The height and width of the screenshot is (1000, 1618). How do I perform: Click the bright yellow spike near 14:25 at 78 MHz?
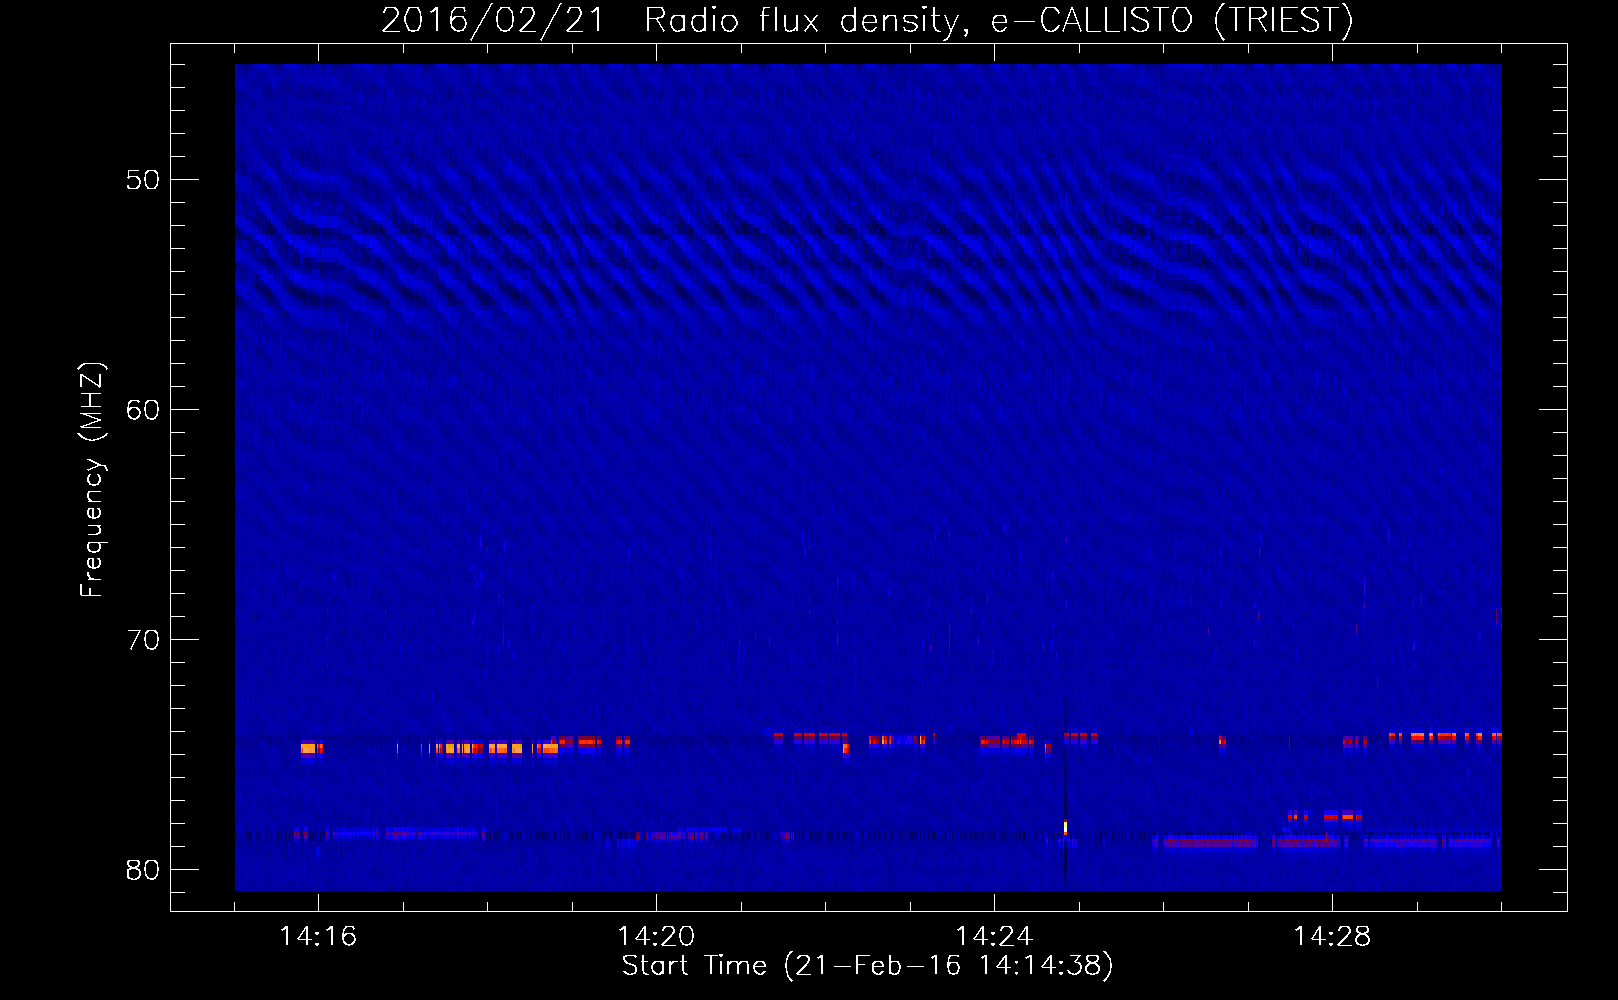pyautogui.click(x=1065, y=827)
